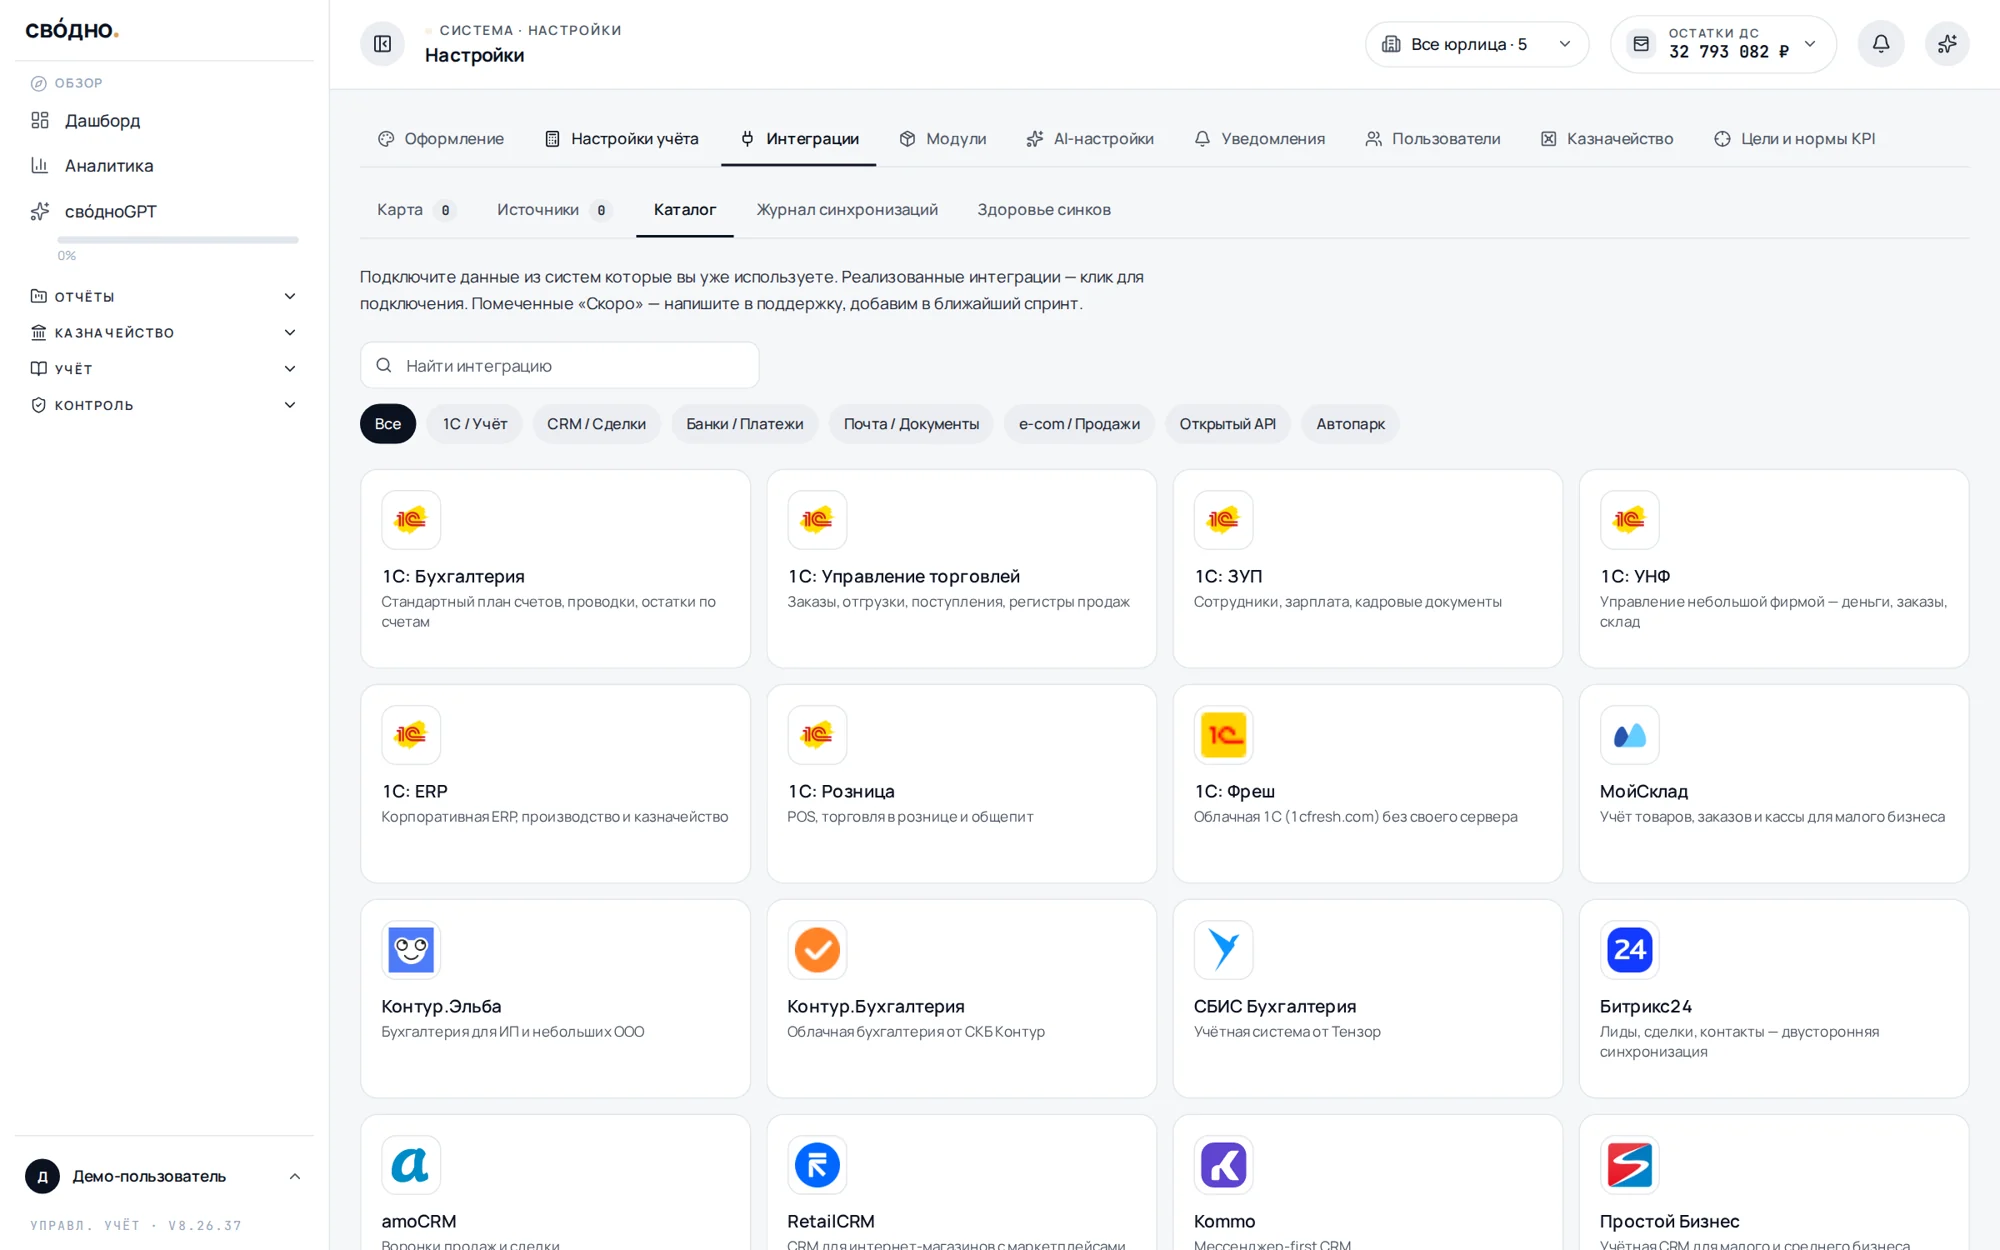This screenshot has width=2000, height=1250.
Task: Switch to the Настройки учёта tab
Action: (621, 139)
